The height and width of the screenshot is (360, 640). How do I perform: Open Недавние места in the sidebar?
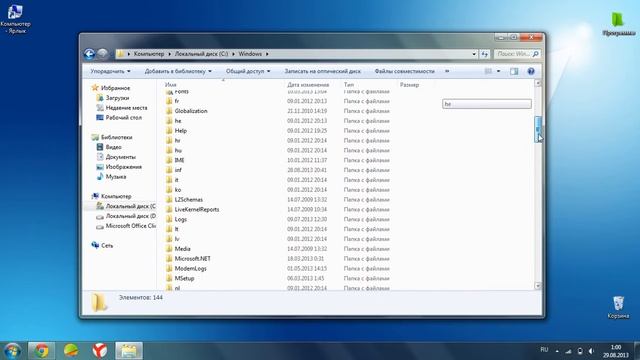coord(126,108)
